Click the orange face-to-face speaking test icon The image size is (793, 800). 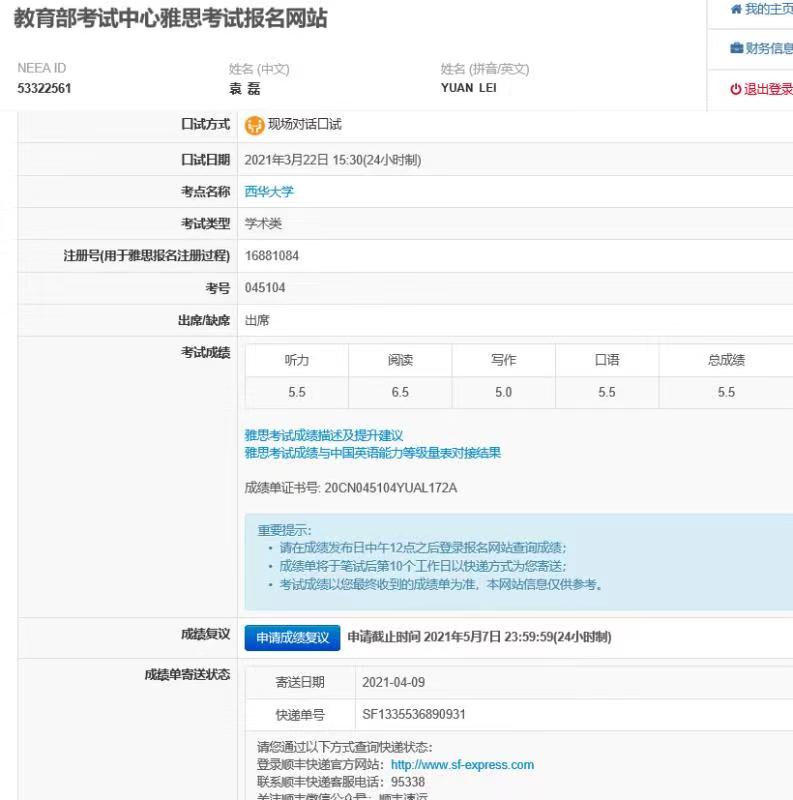coord(254,125)
